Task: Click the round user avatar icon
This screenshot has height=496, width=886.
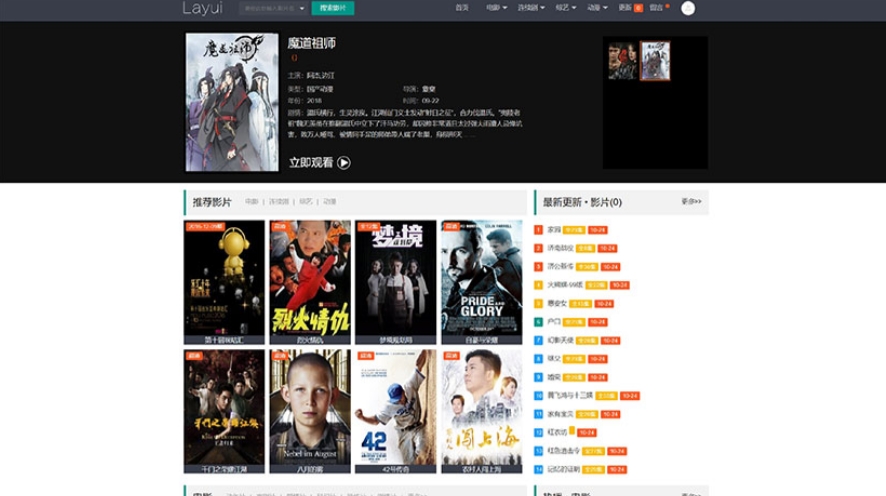Action: coord(688,8)
